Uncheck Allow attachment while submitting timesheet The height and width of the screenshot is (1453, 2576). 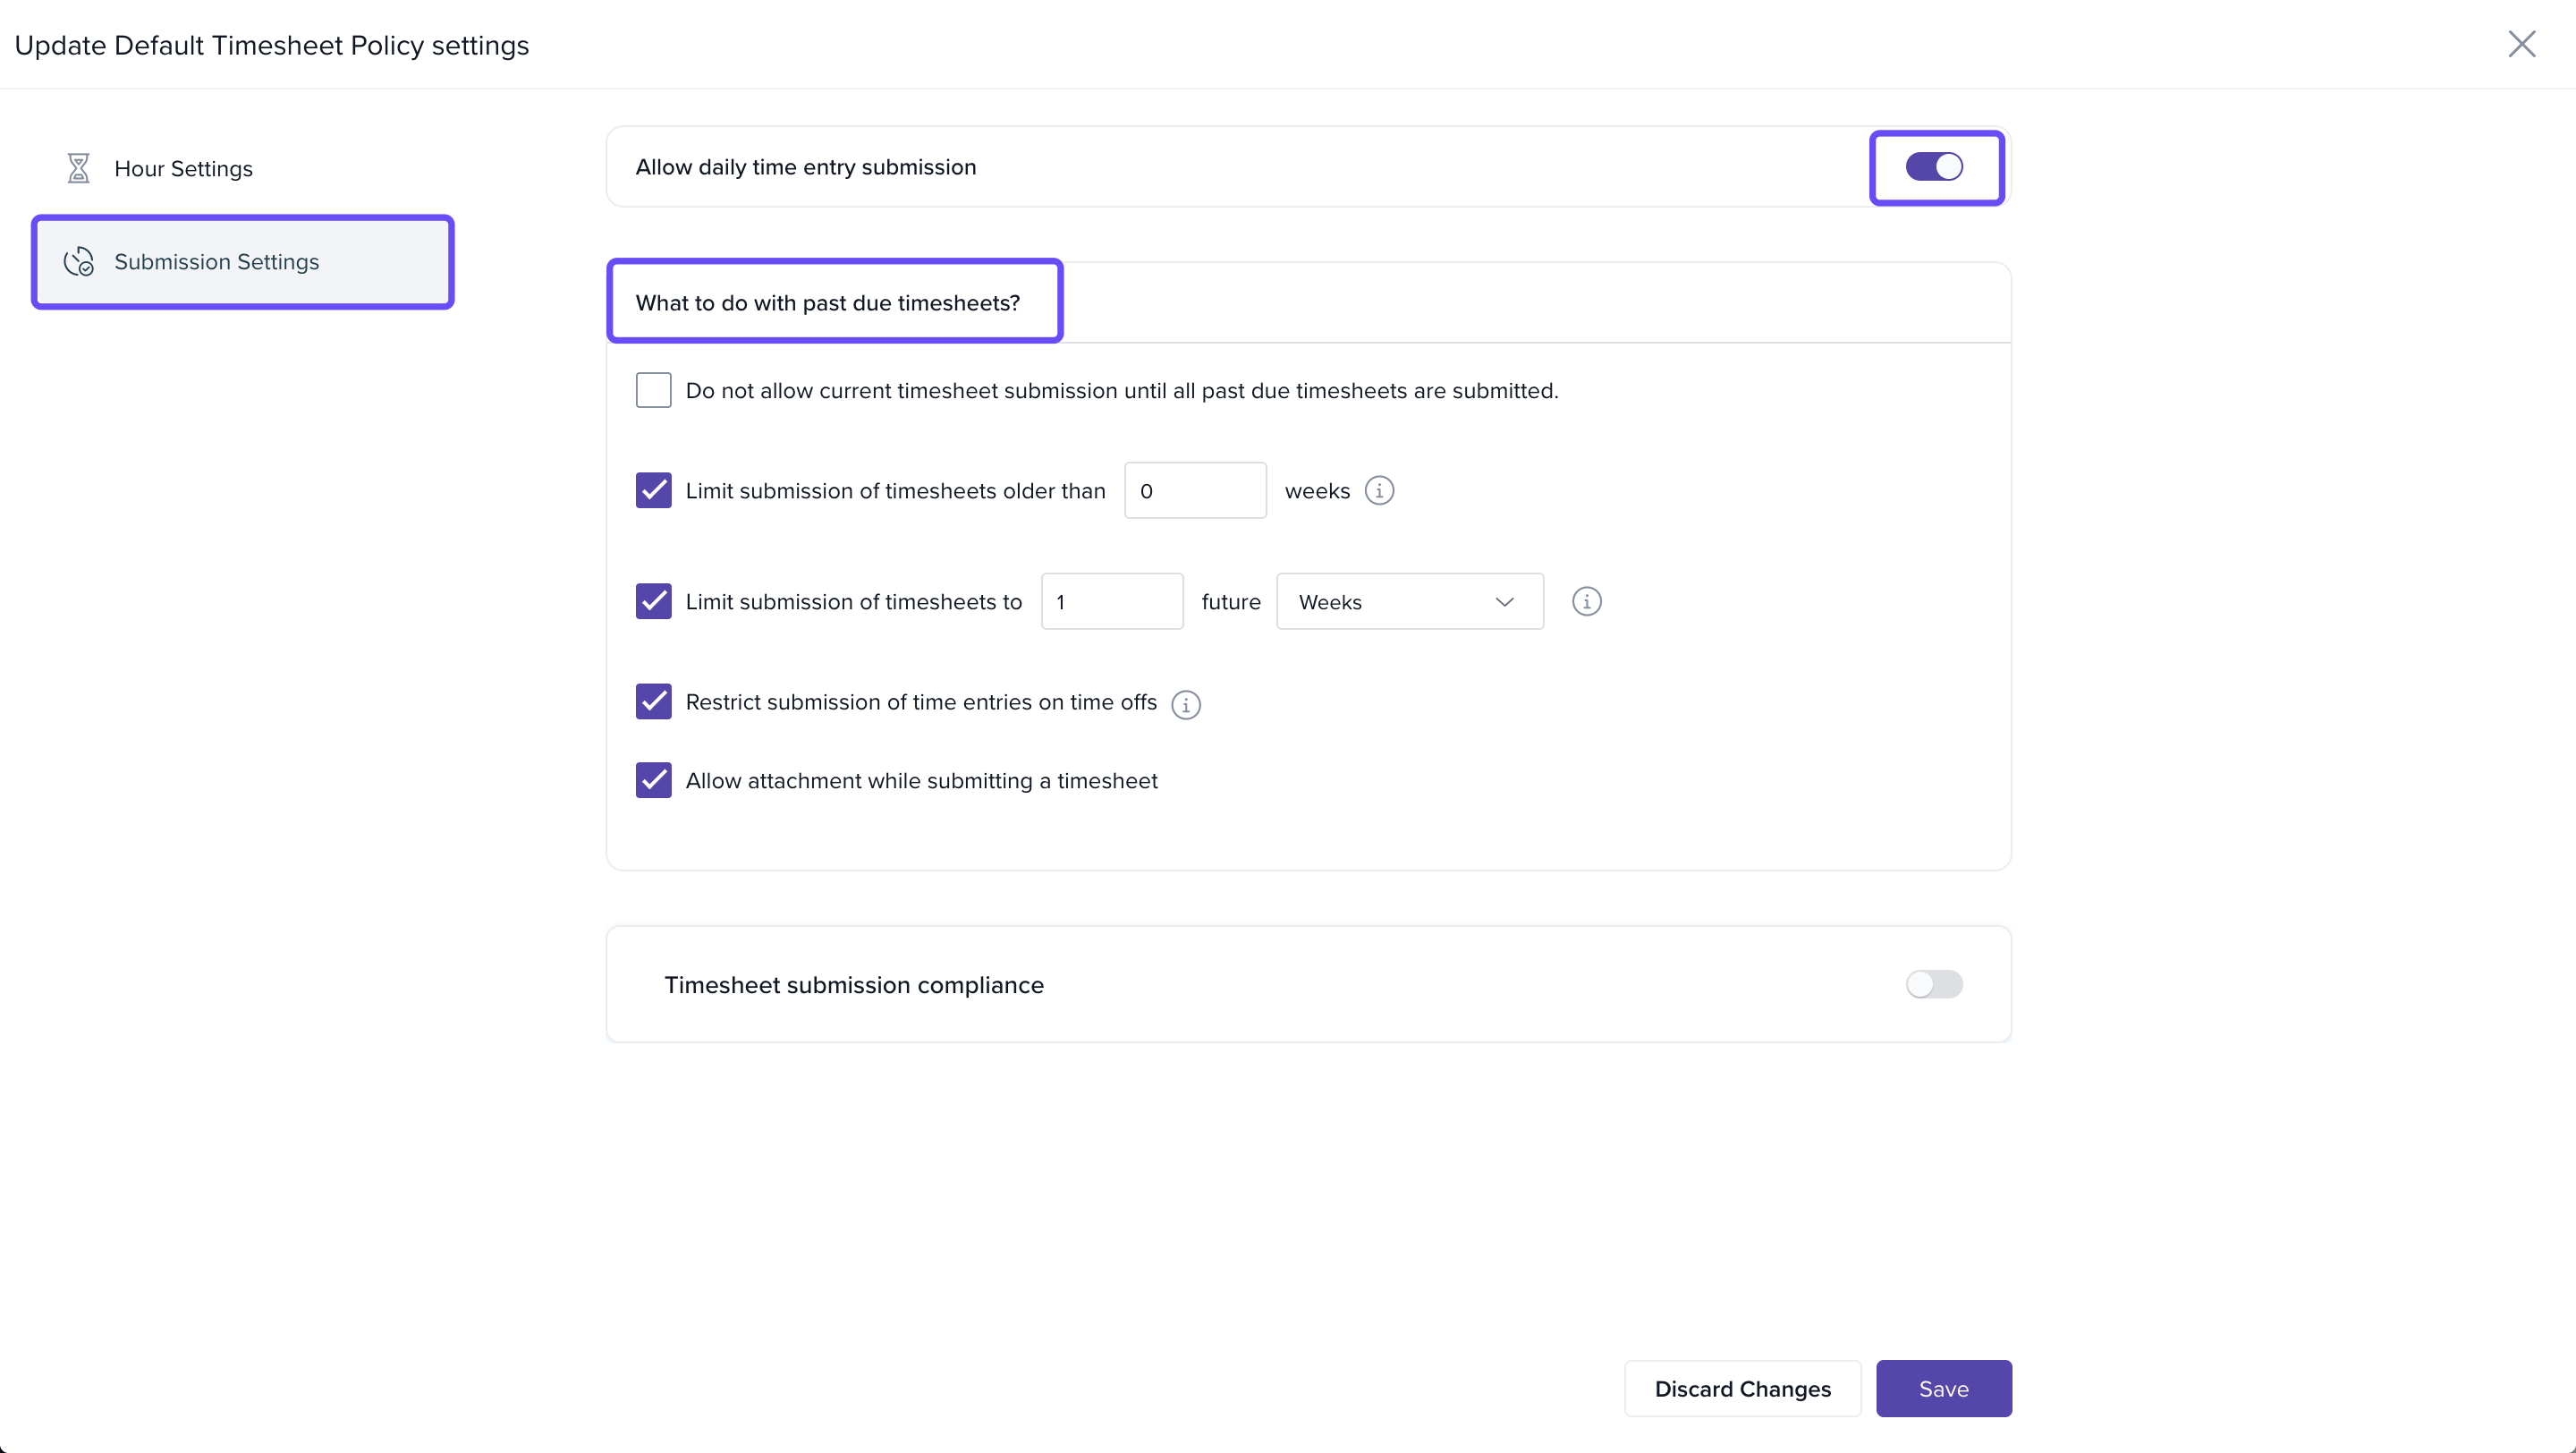(653, 781)
